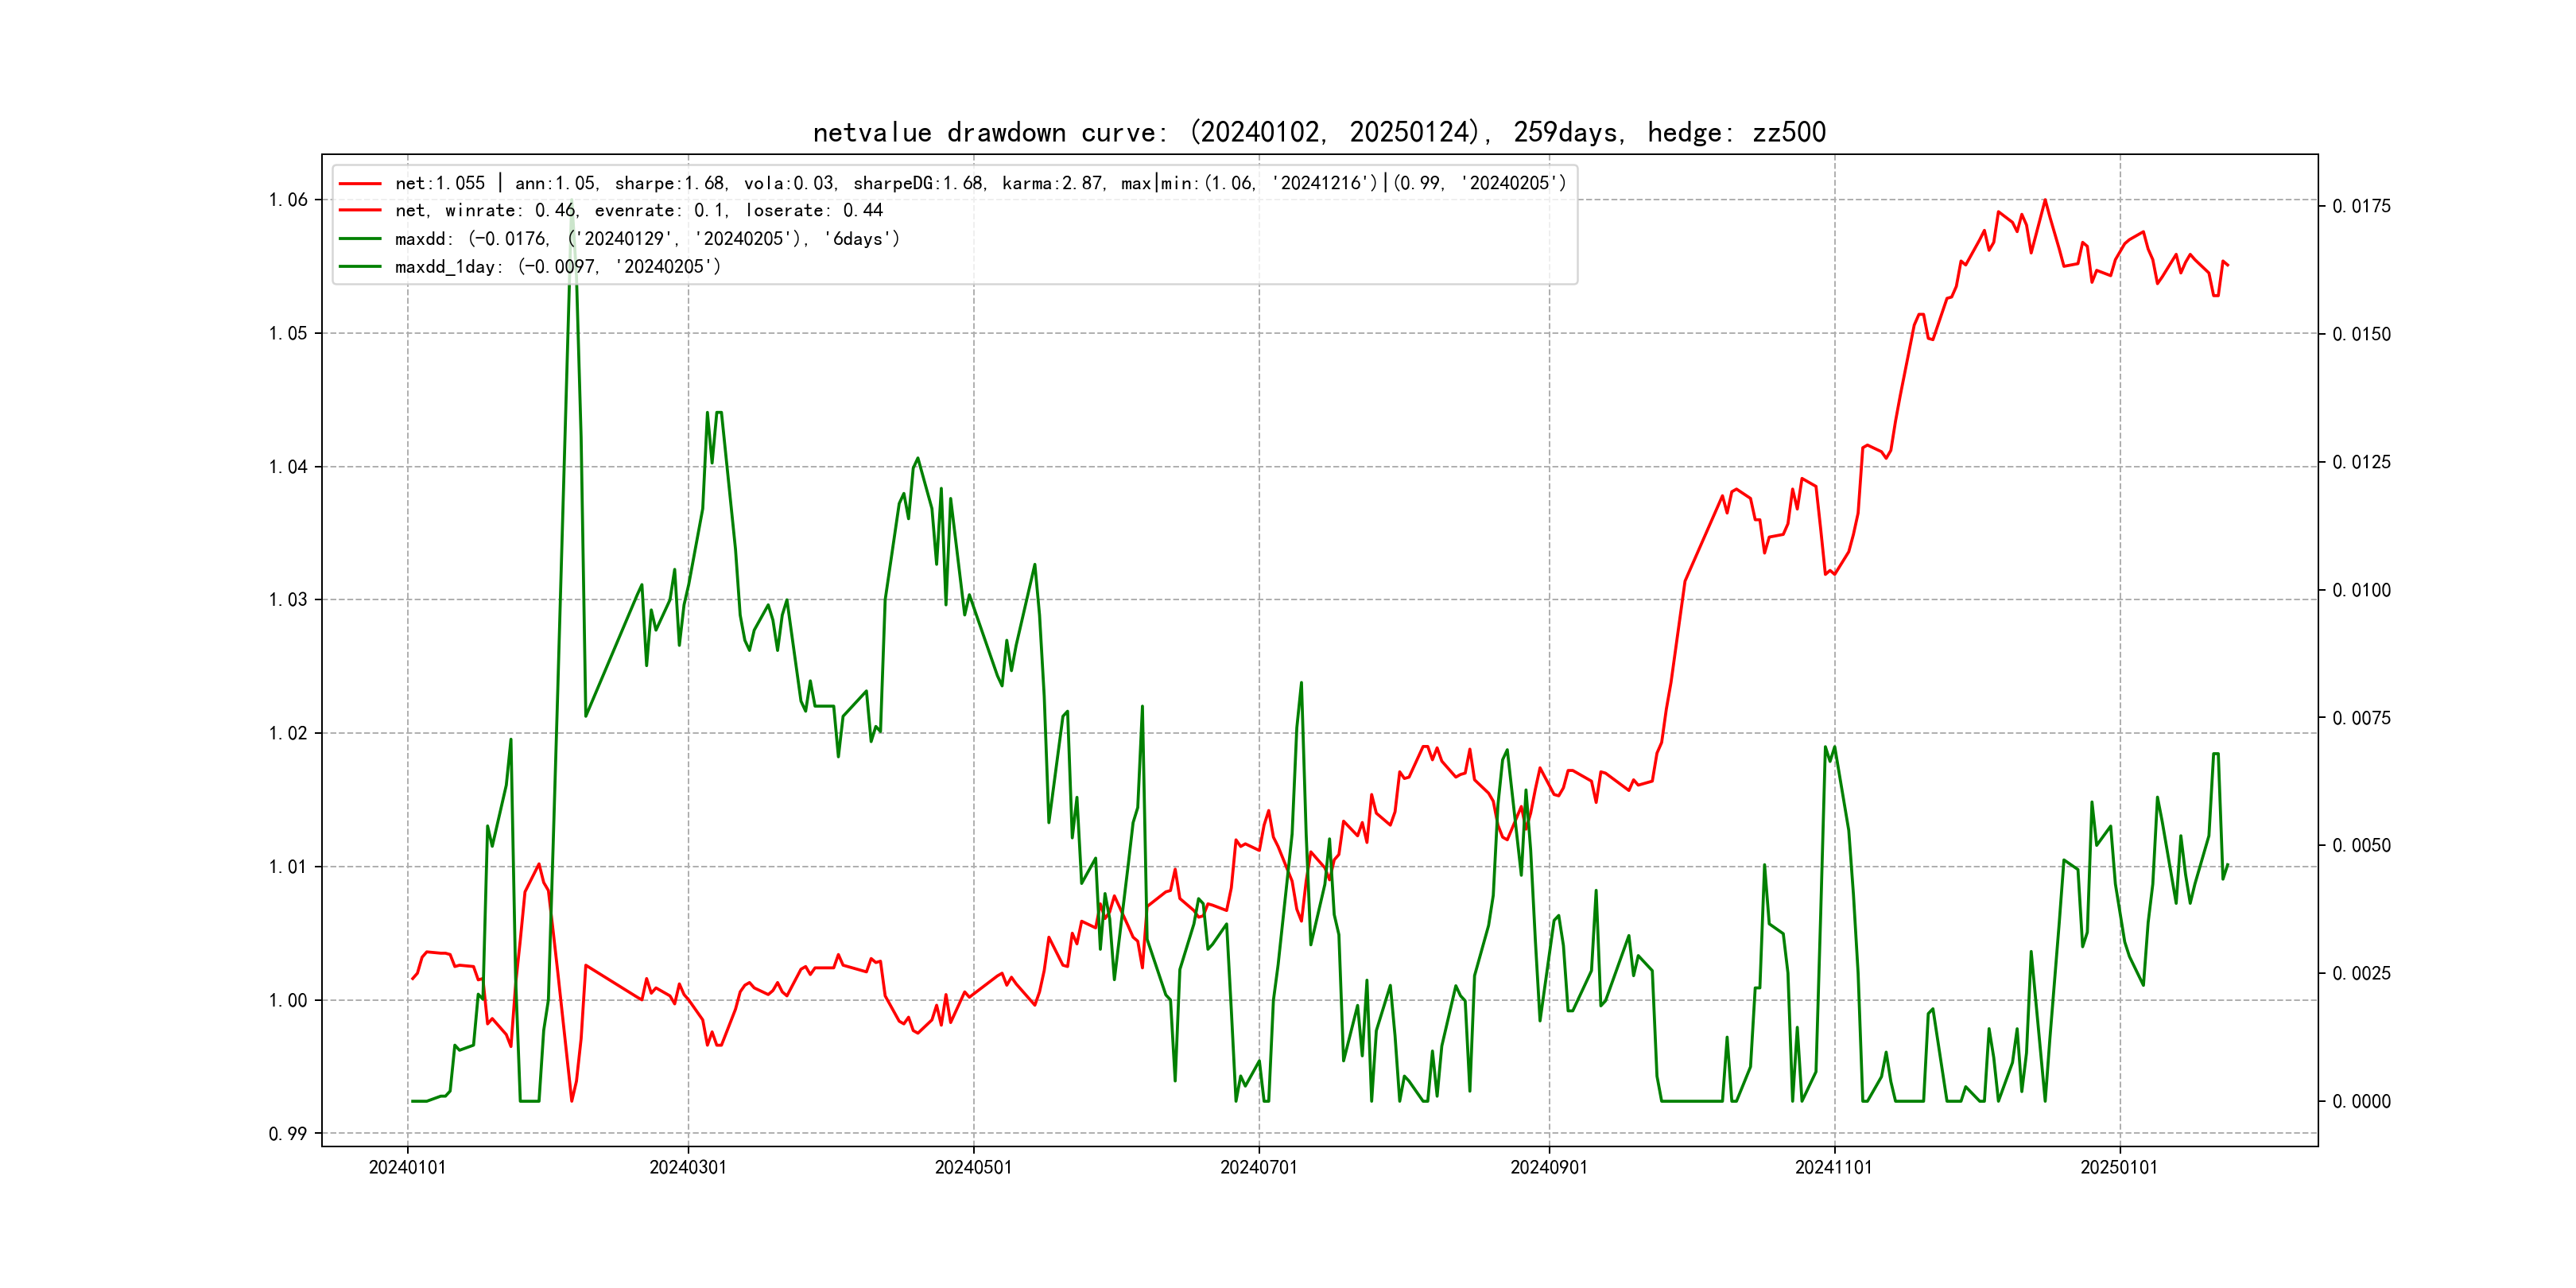Click the 0.0175 right axis tick label

click(x=2361, y=206)
